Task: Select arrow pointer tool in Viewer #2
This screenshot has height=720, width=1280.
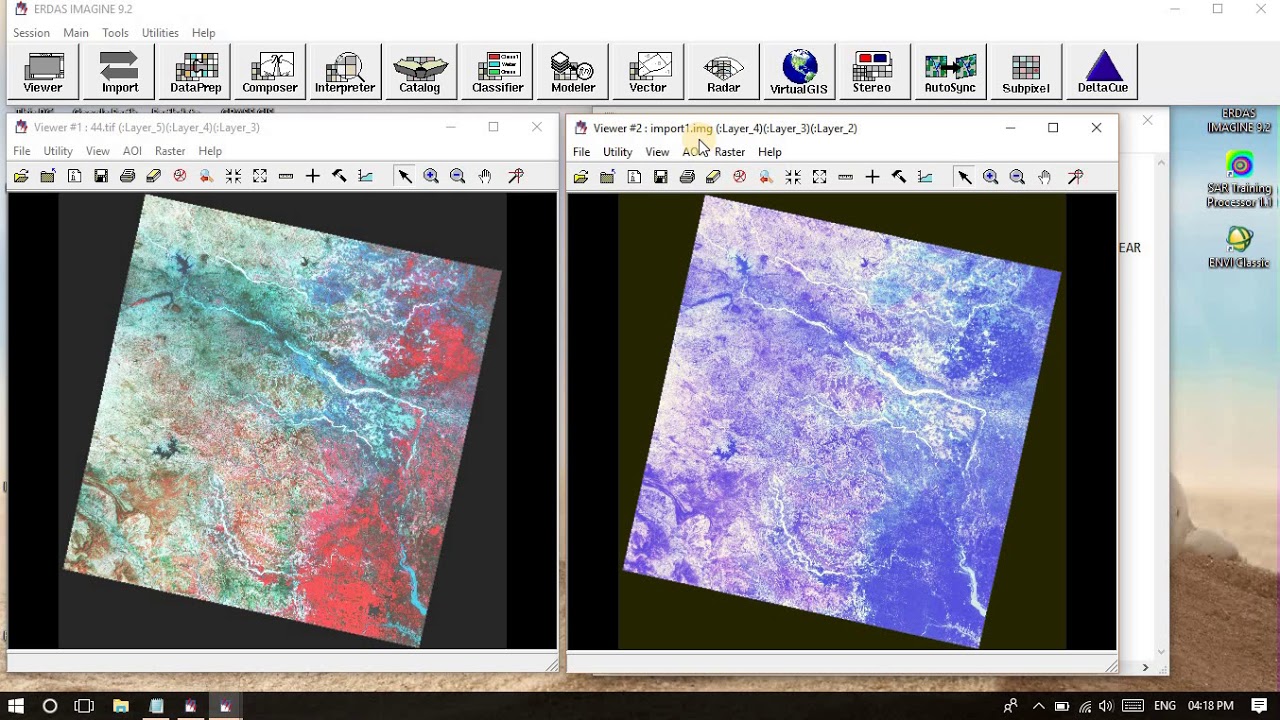Action: (965, 177)
